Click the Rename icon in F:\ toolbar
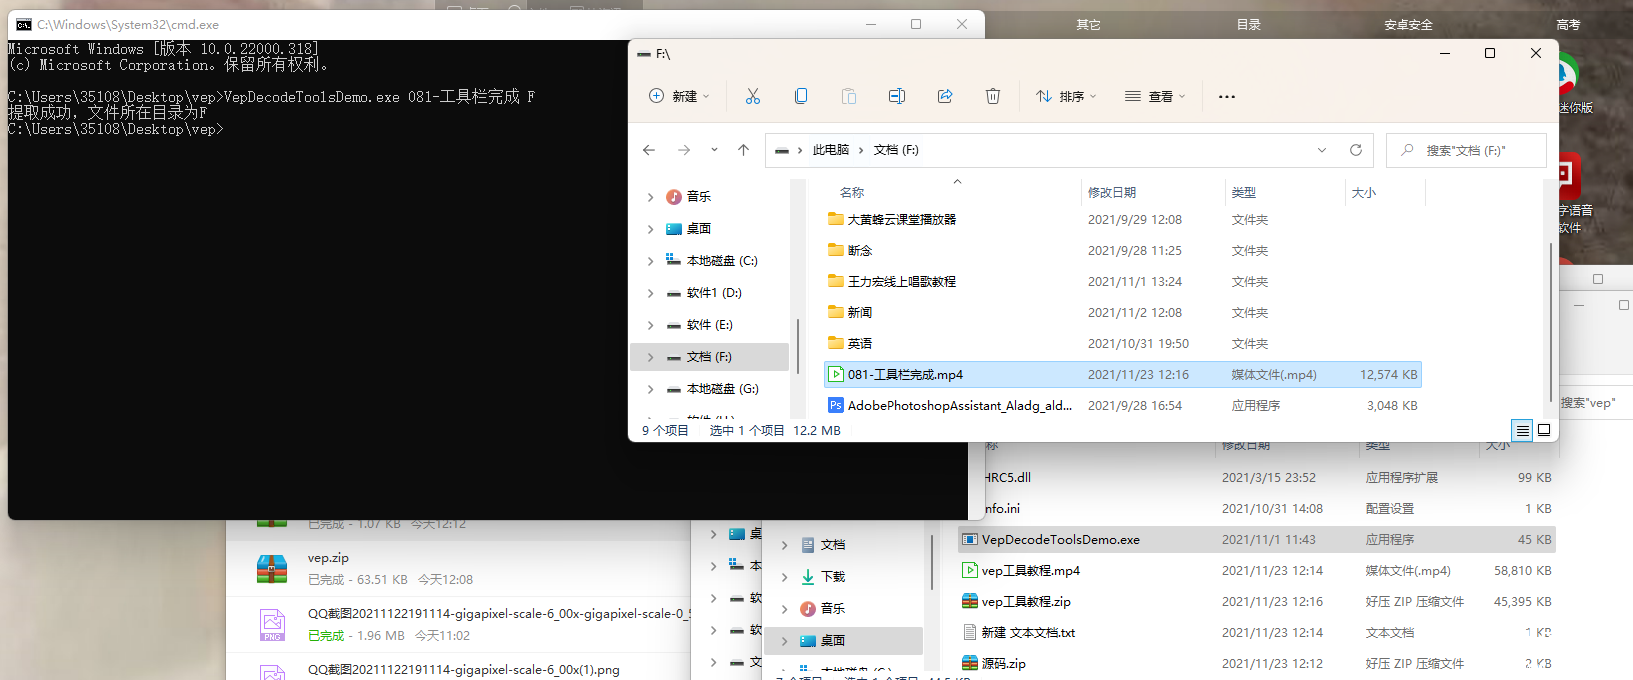 click(897, 96)
